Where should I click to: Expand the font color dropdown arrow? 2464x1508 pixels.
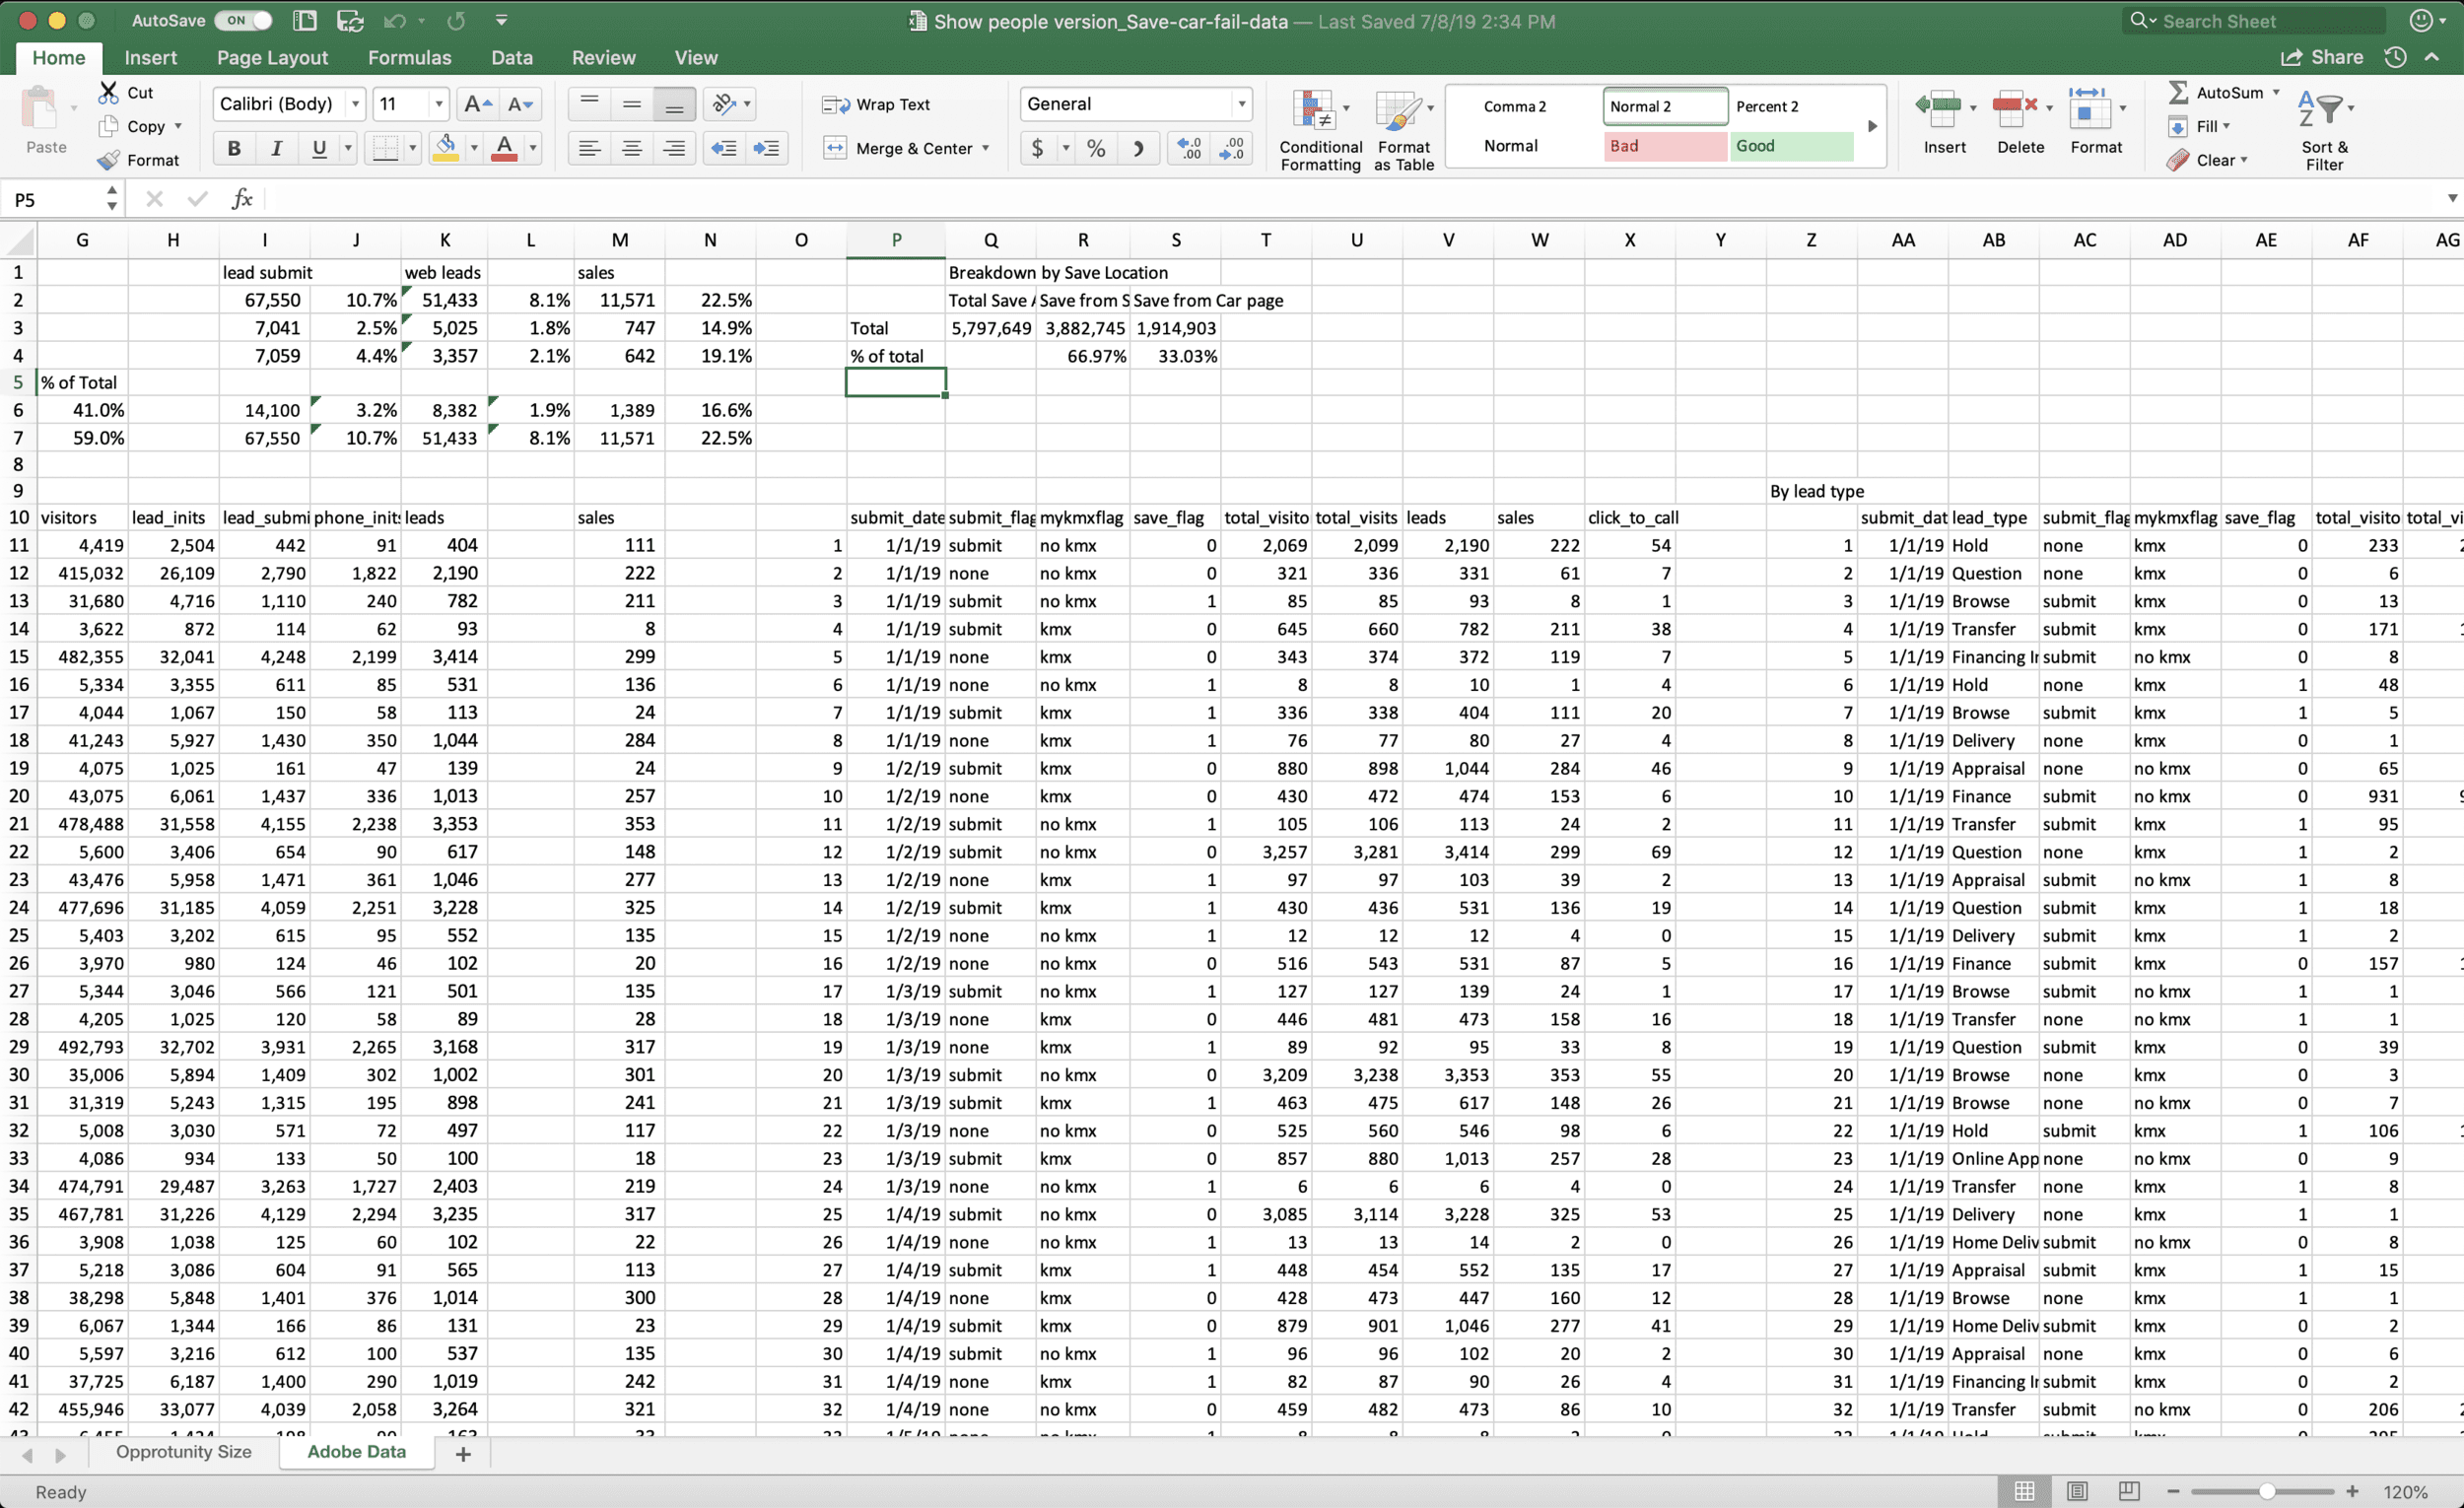533,148
